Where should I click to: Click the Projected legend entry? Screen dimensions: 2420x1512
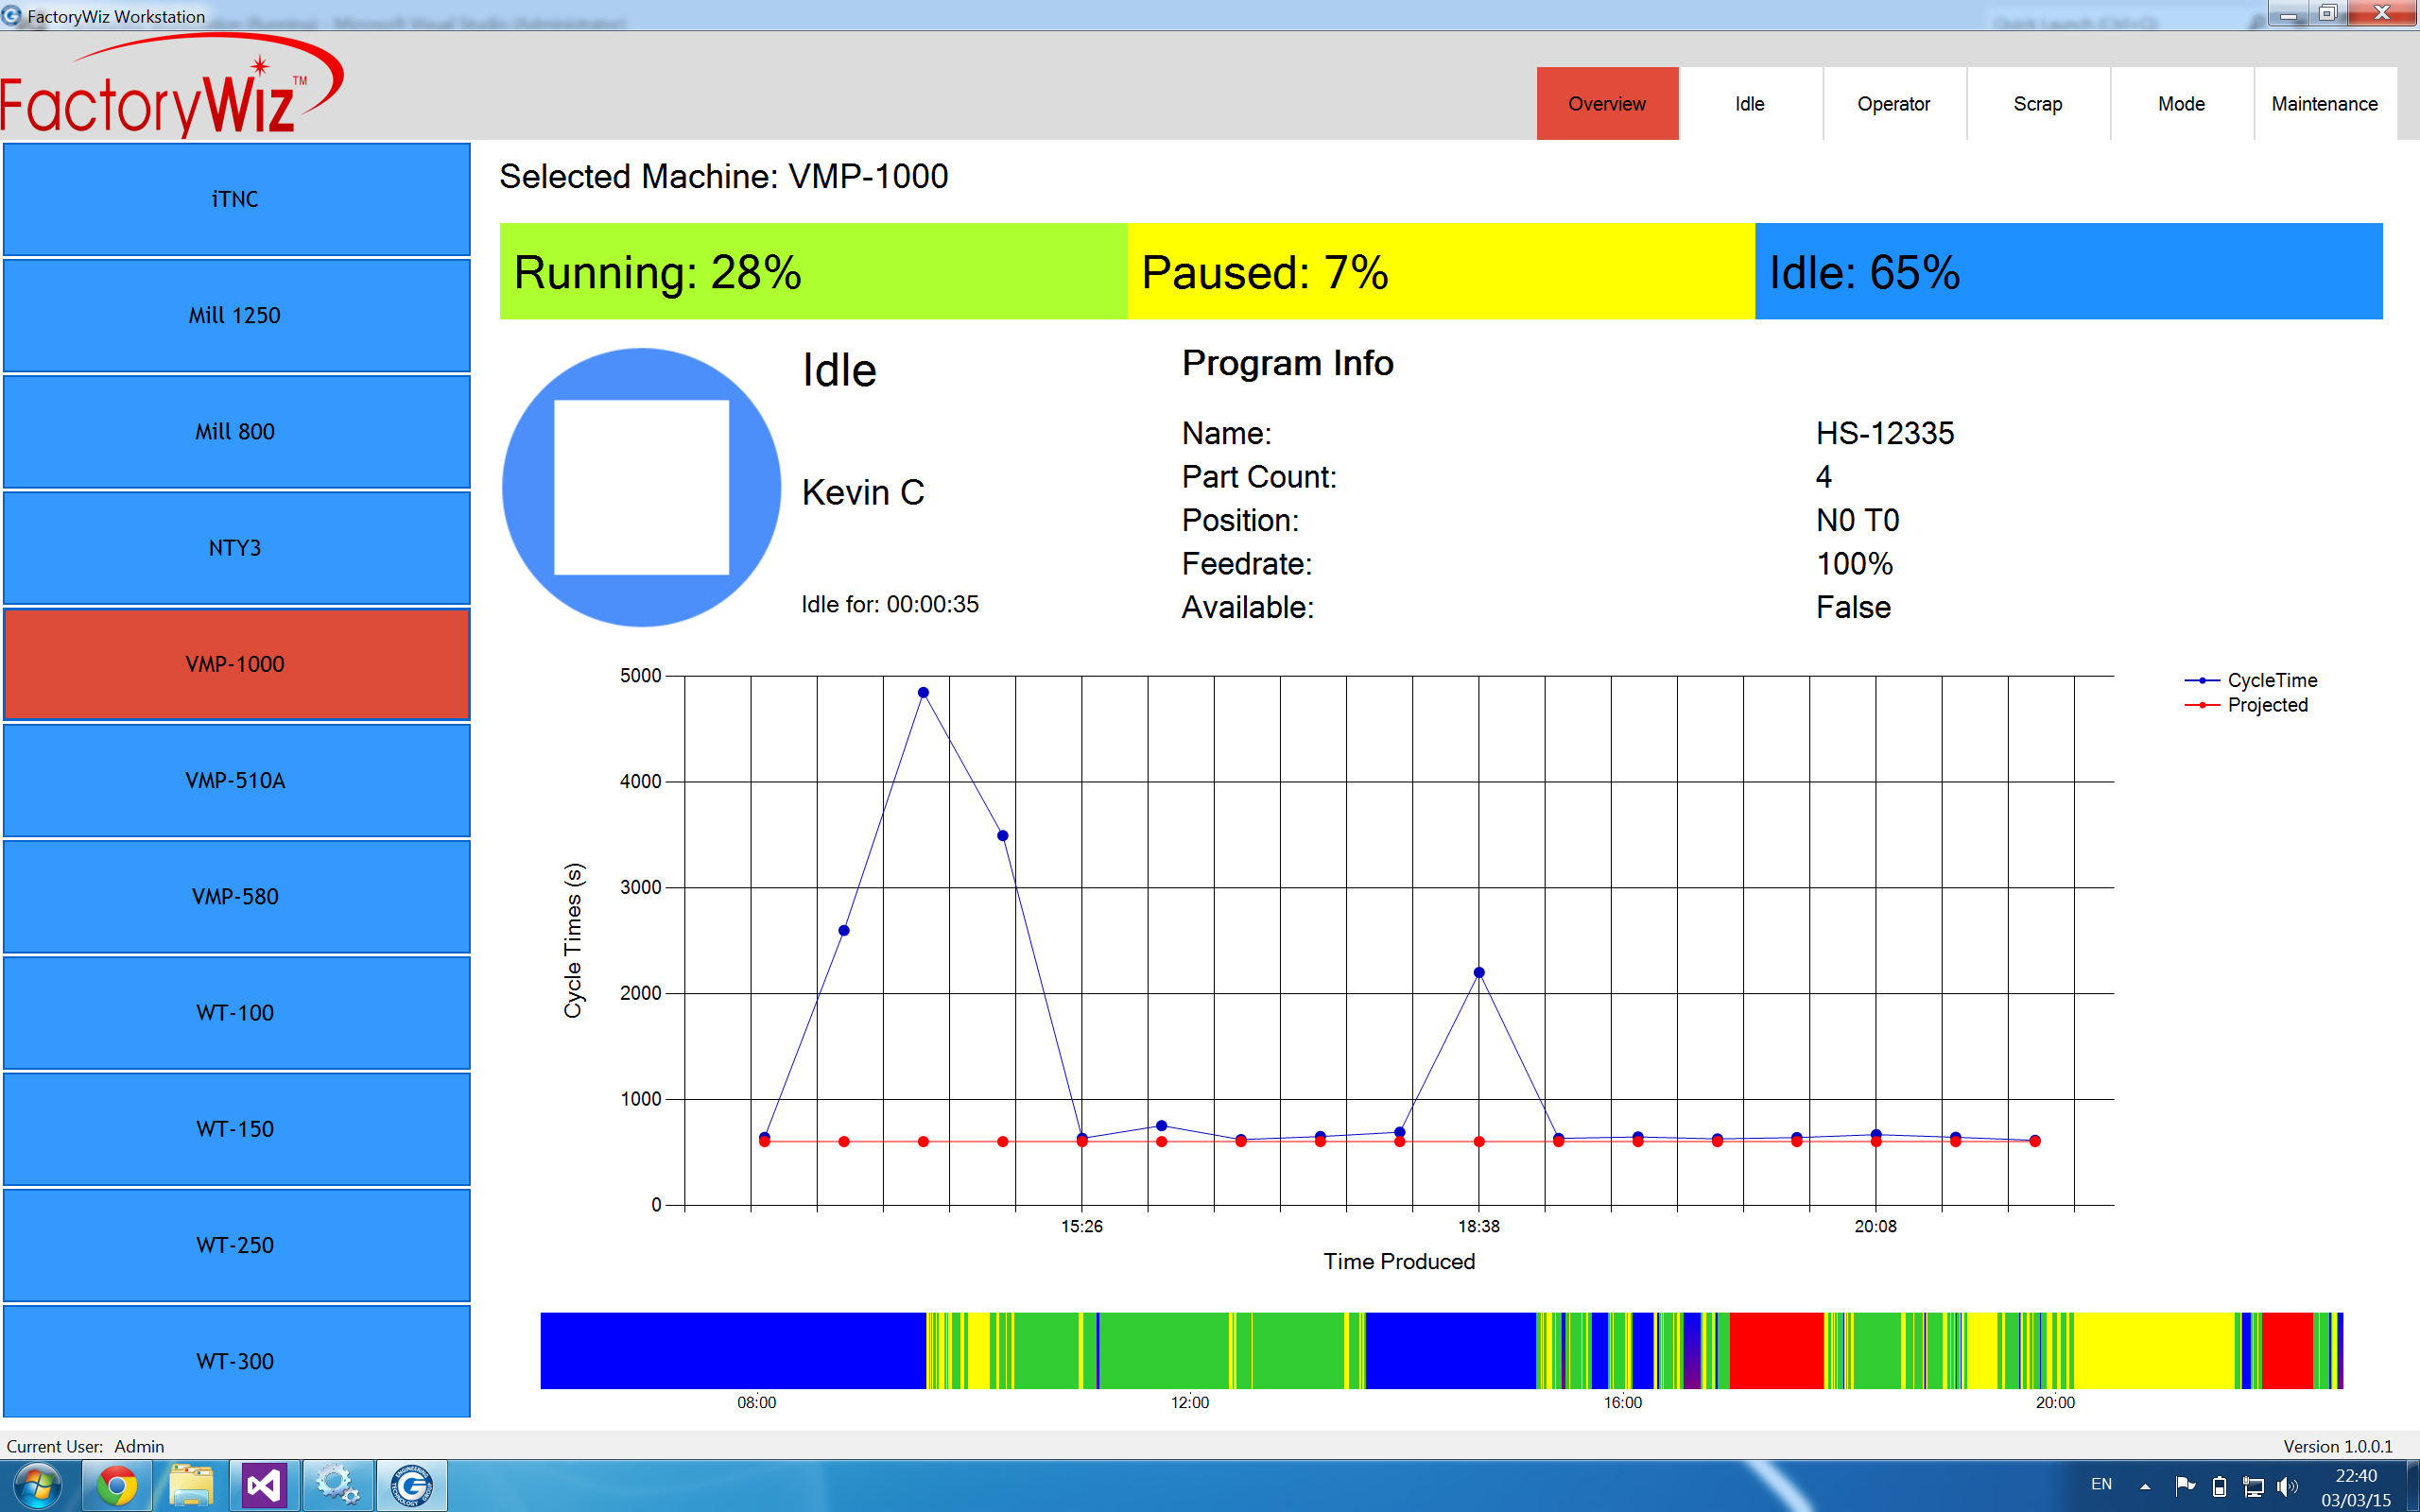pos(2246,705)
